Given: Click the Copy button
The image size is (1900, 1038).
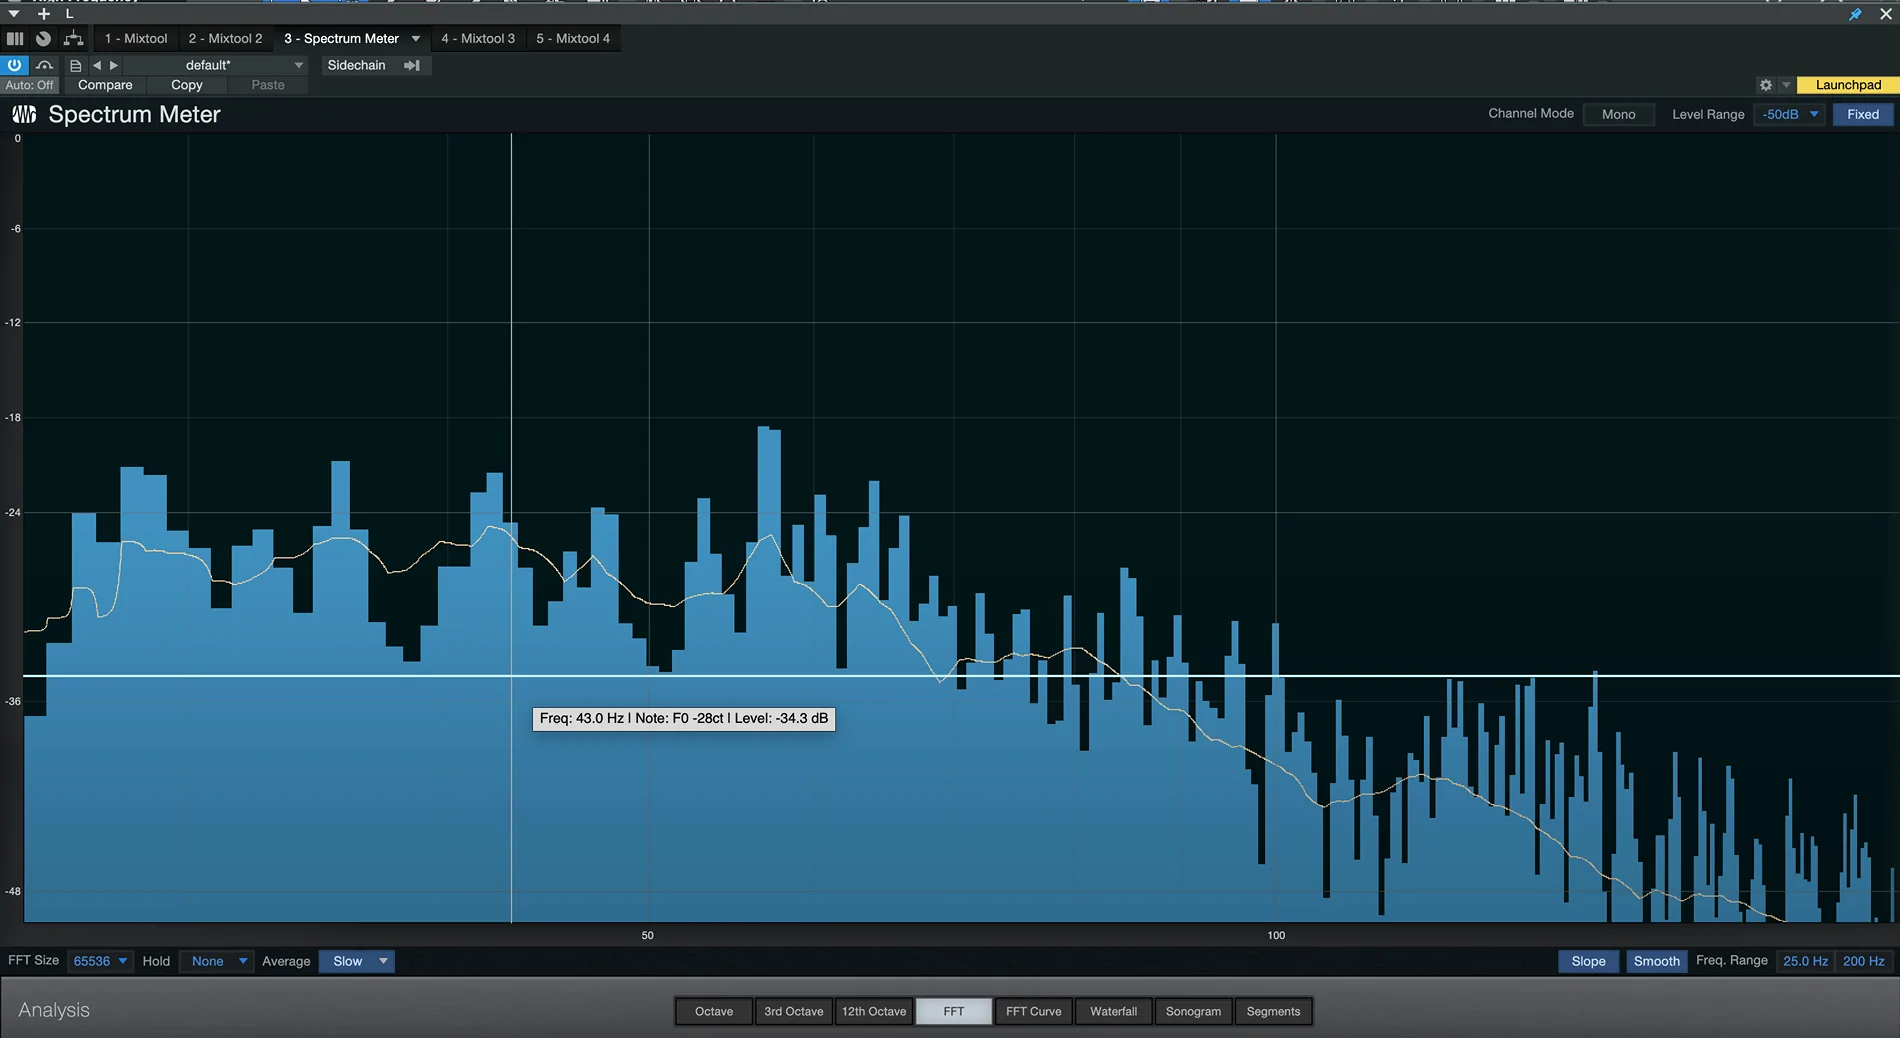Looking at the screenshot, I should 187,85.
